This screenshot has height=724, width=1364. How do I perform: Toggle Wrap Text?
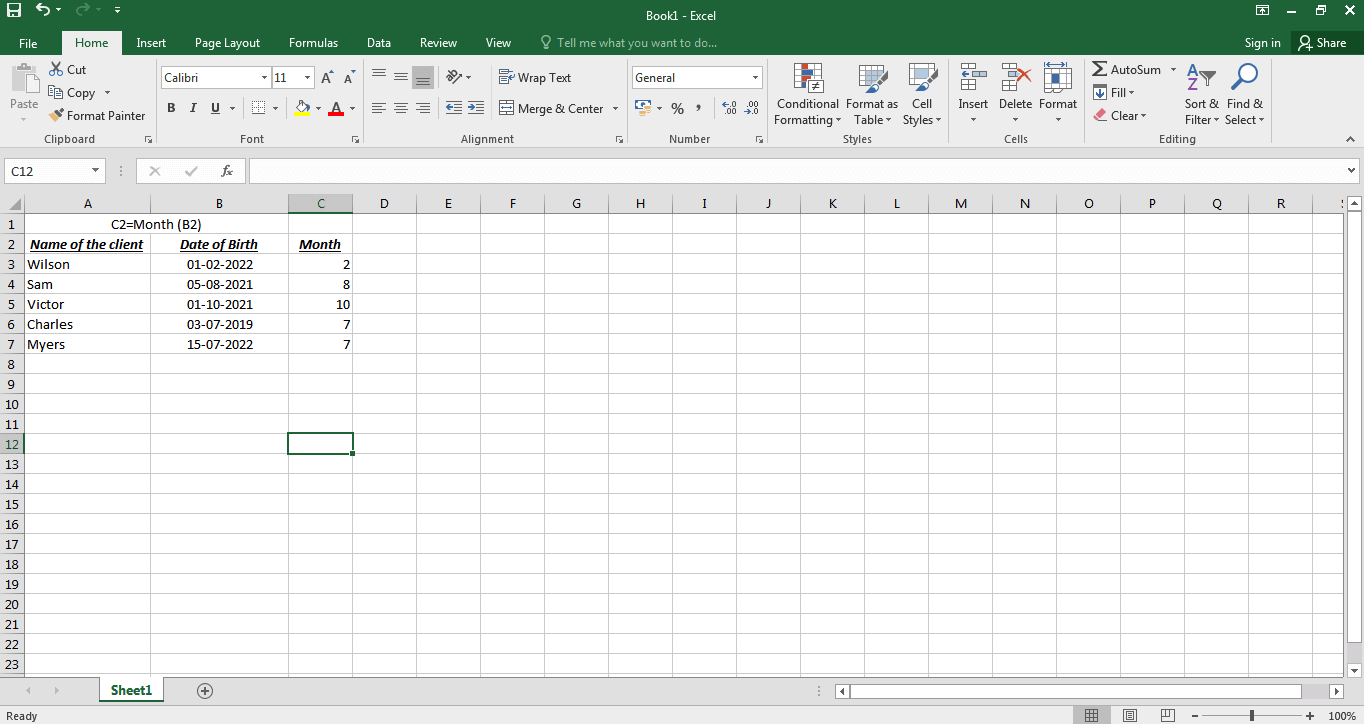click(535, 77)
